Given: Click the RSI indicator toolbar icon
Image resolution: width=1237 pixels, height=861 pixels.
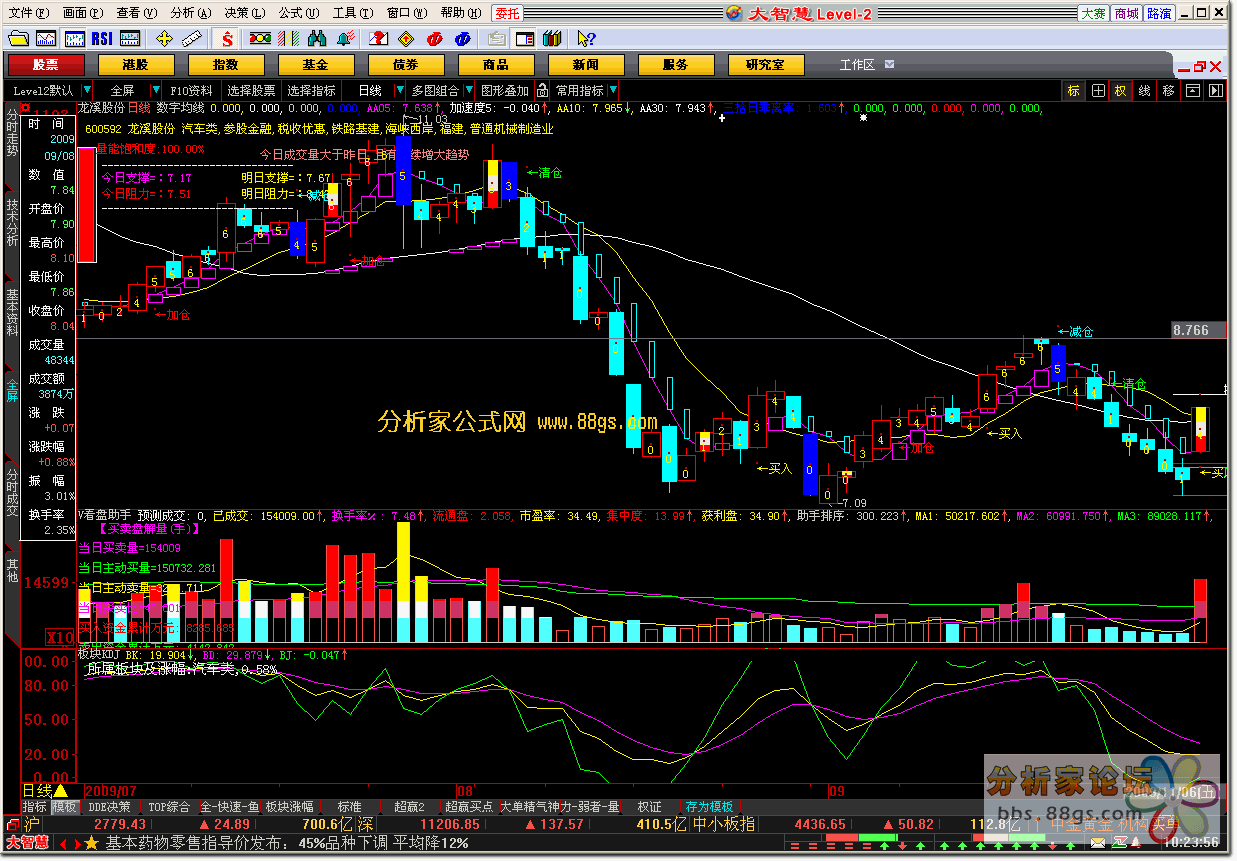Looking at the screenshot, I should click(x=102, y=39).
